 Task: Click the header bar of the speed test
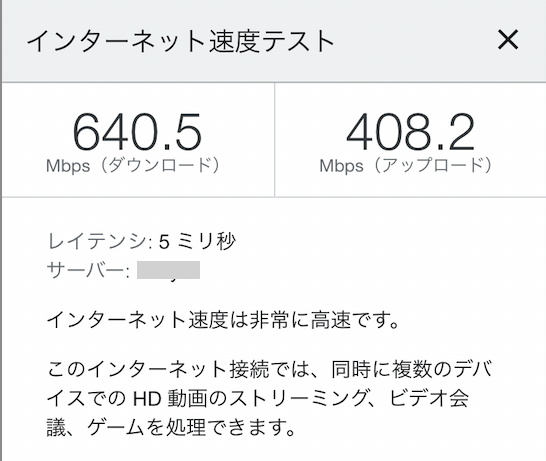point(274,41)
